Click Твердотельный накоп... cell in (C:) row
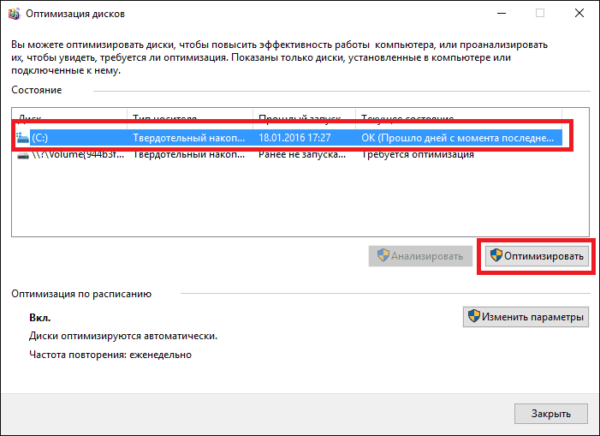The height and width of the screenshot is (436, 600). pos(189,138)
